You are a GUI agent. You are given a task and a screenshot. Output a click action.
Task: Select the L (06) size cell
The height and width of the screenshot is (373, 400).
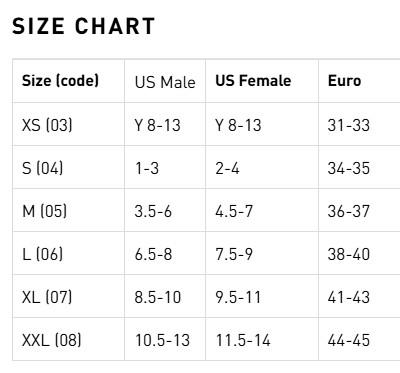tap(42, 254)
